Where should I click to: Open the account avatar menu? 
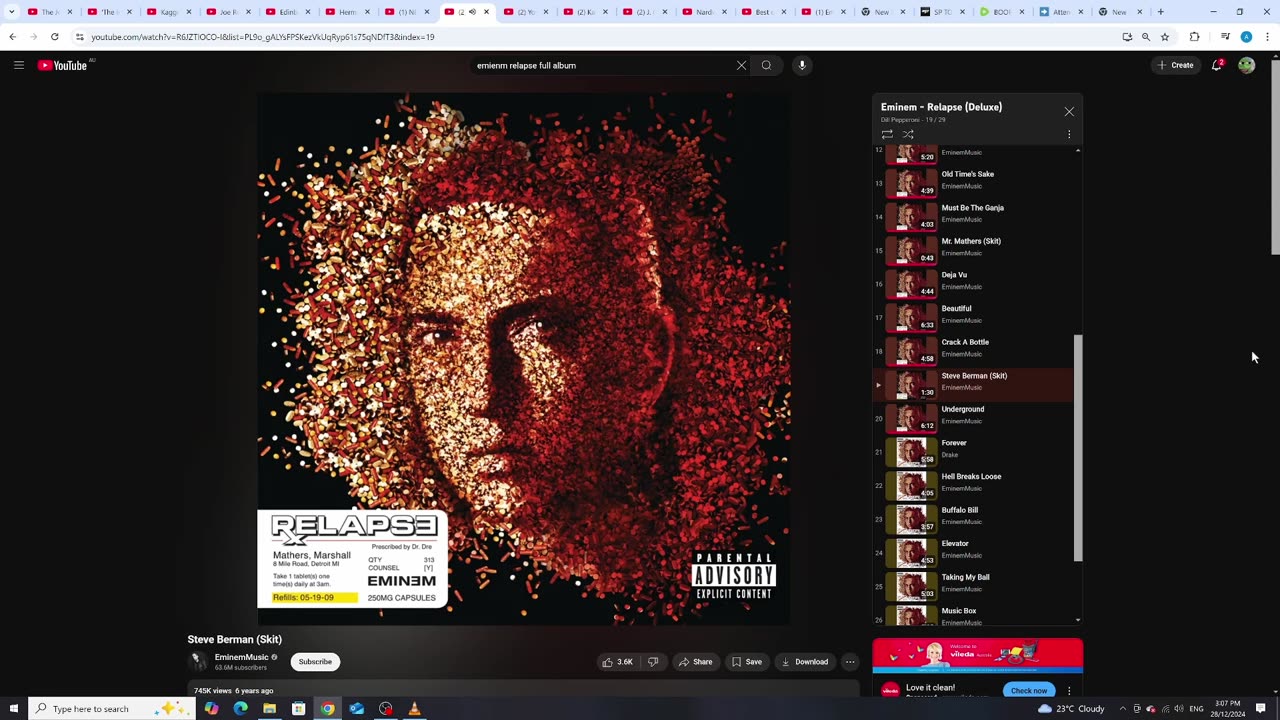pos(1246,65)
